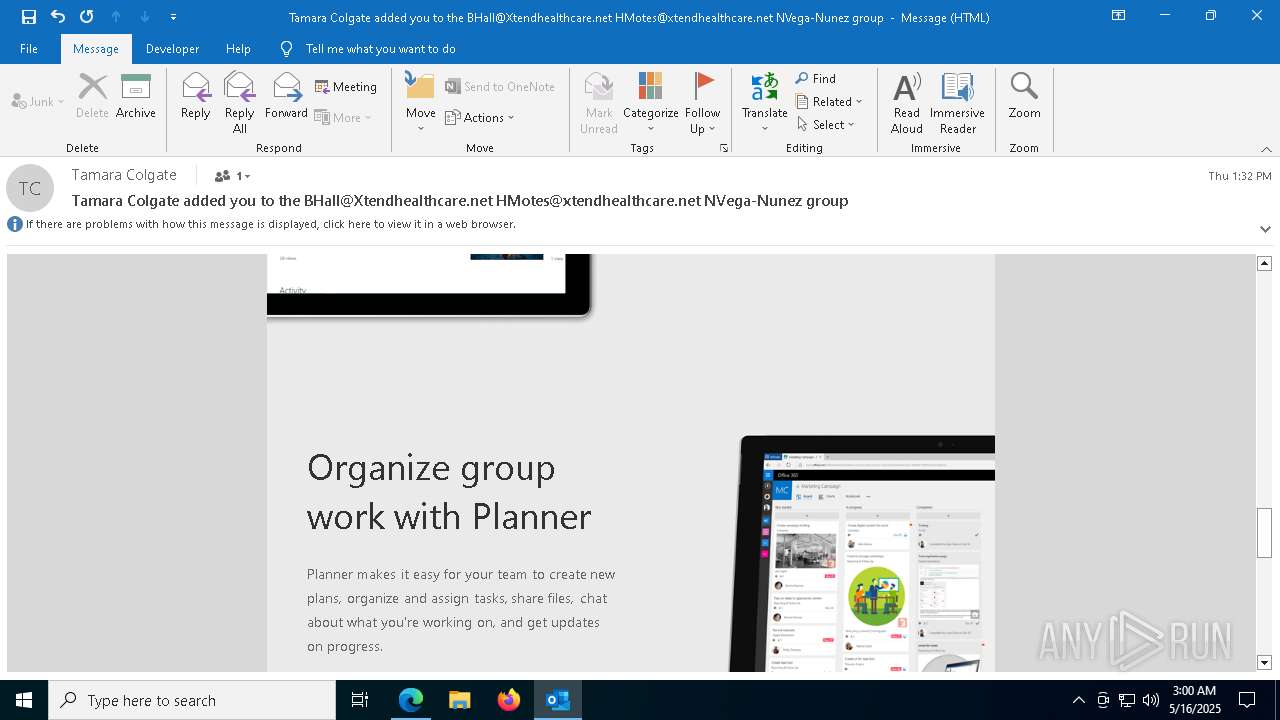The width and height of the screenshot is (1280, 720).
Task: Click the message scrollbar up arrow
Action: (1264, 263)
